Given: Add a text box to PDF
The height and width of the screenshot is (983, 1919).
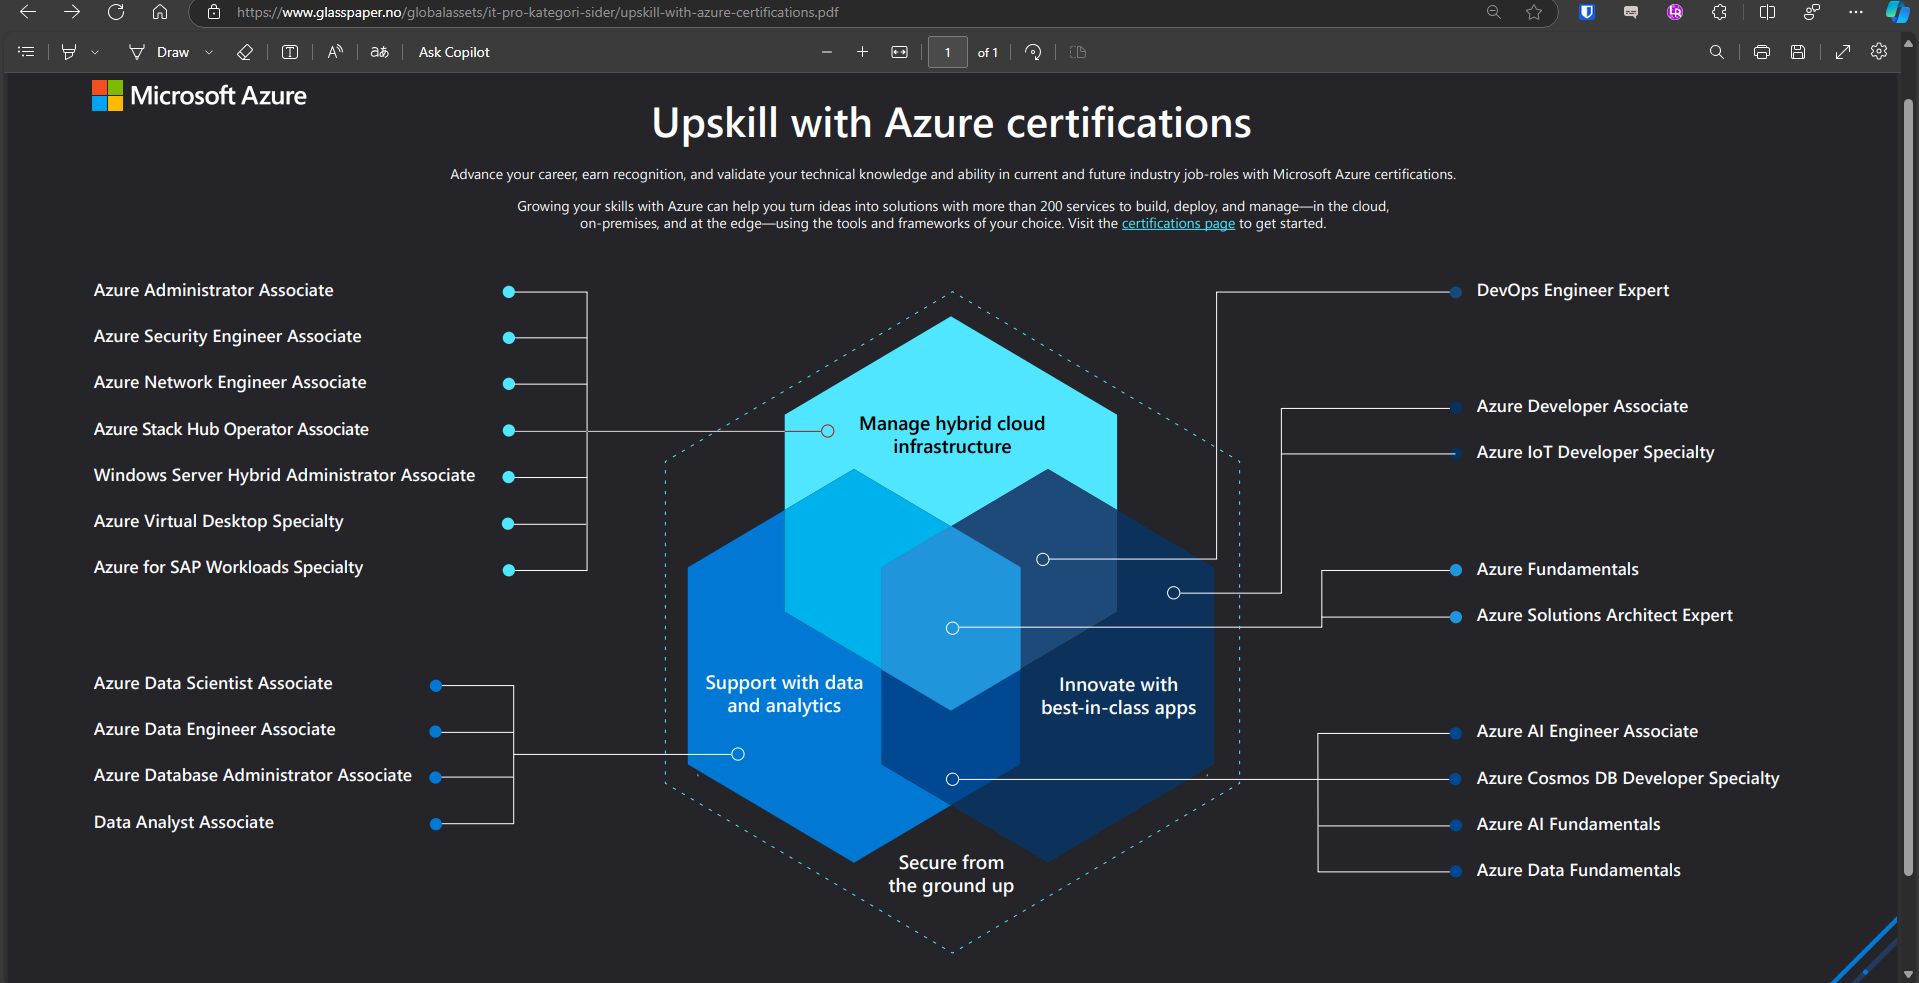Looking at the screenshot, I should point(290,52).
